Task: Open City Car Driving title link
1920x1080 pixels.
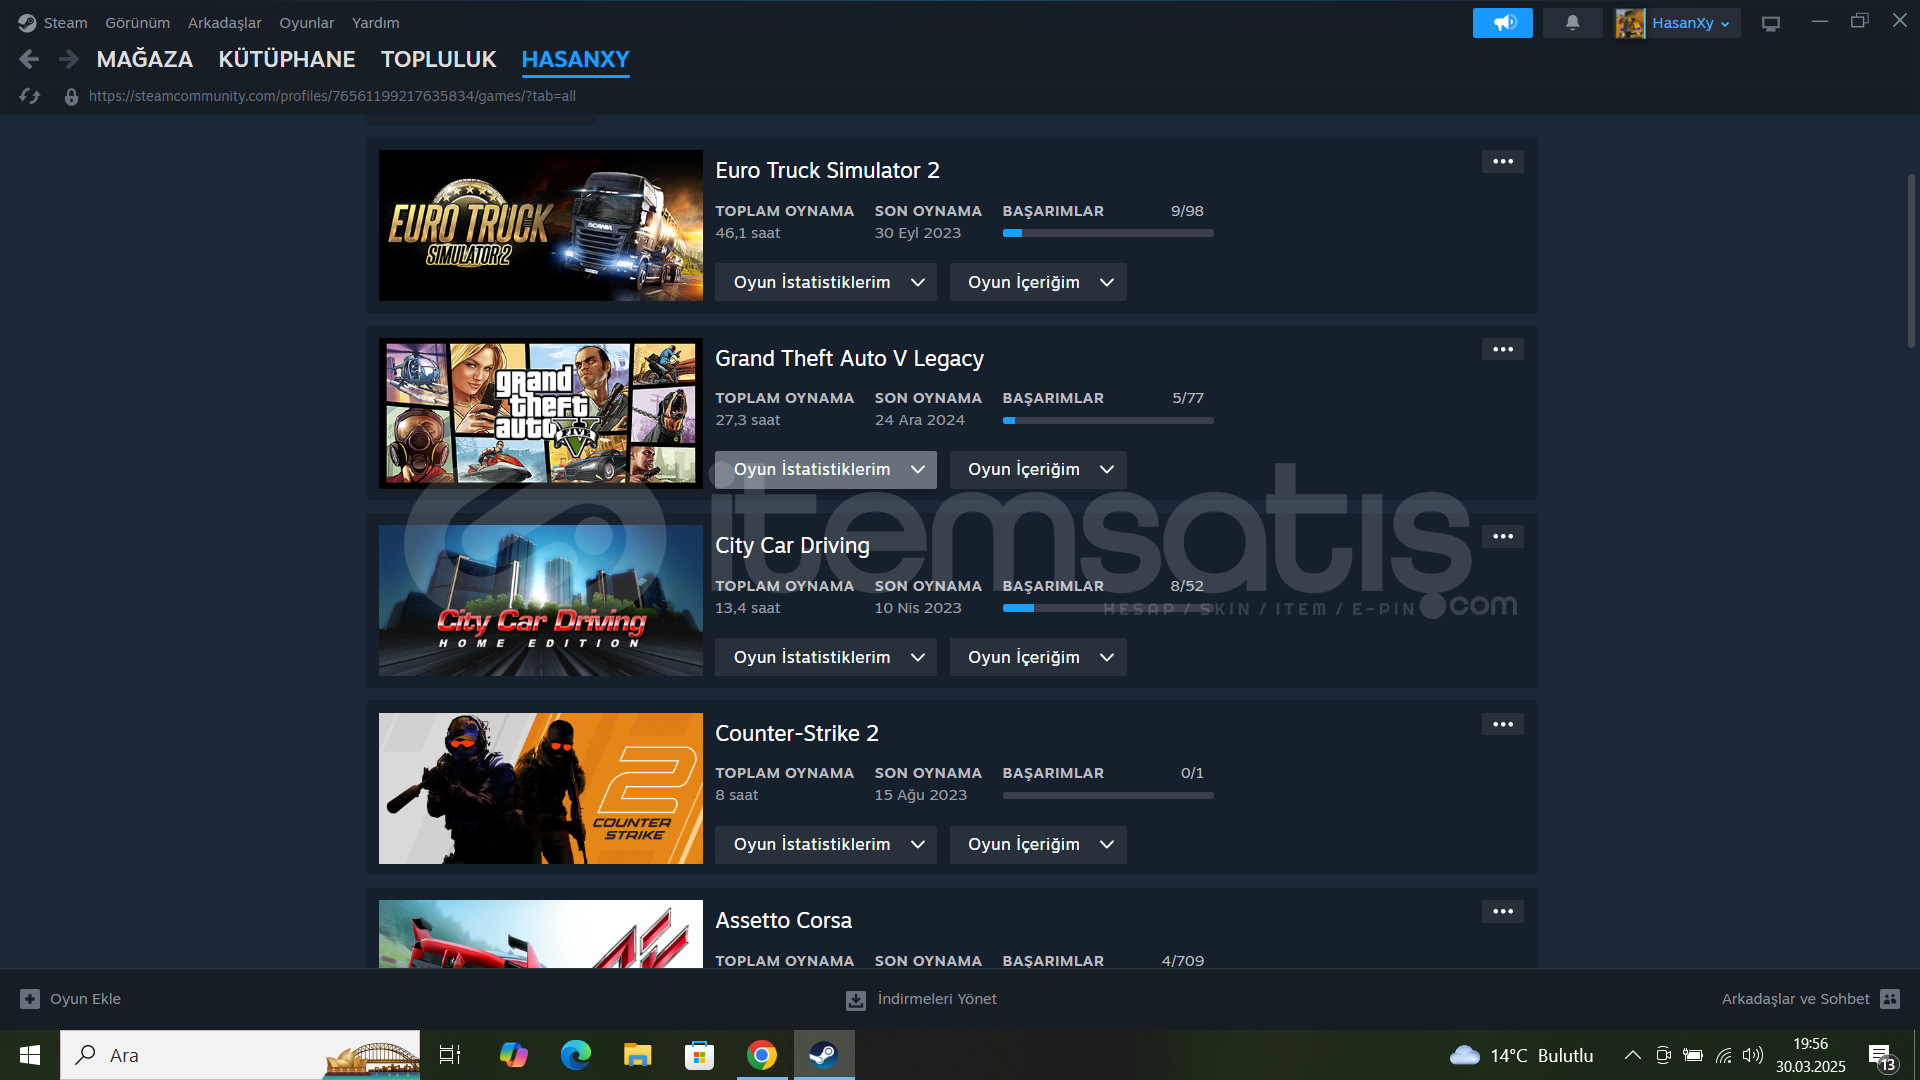Action: coord(792,546)
